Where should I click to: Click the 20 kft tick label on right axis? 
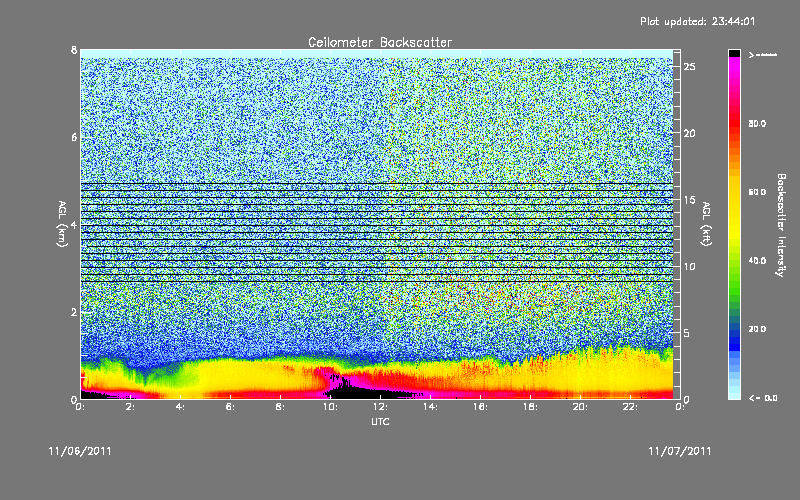[x=689, y=133]
